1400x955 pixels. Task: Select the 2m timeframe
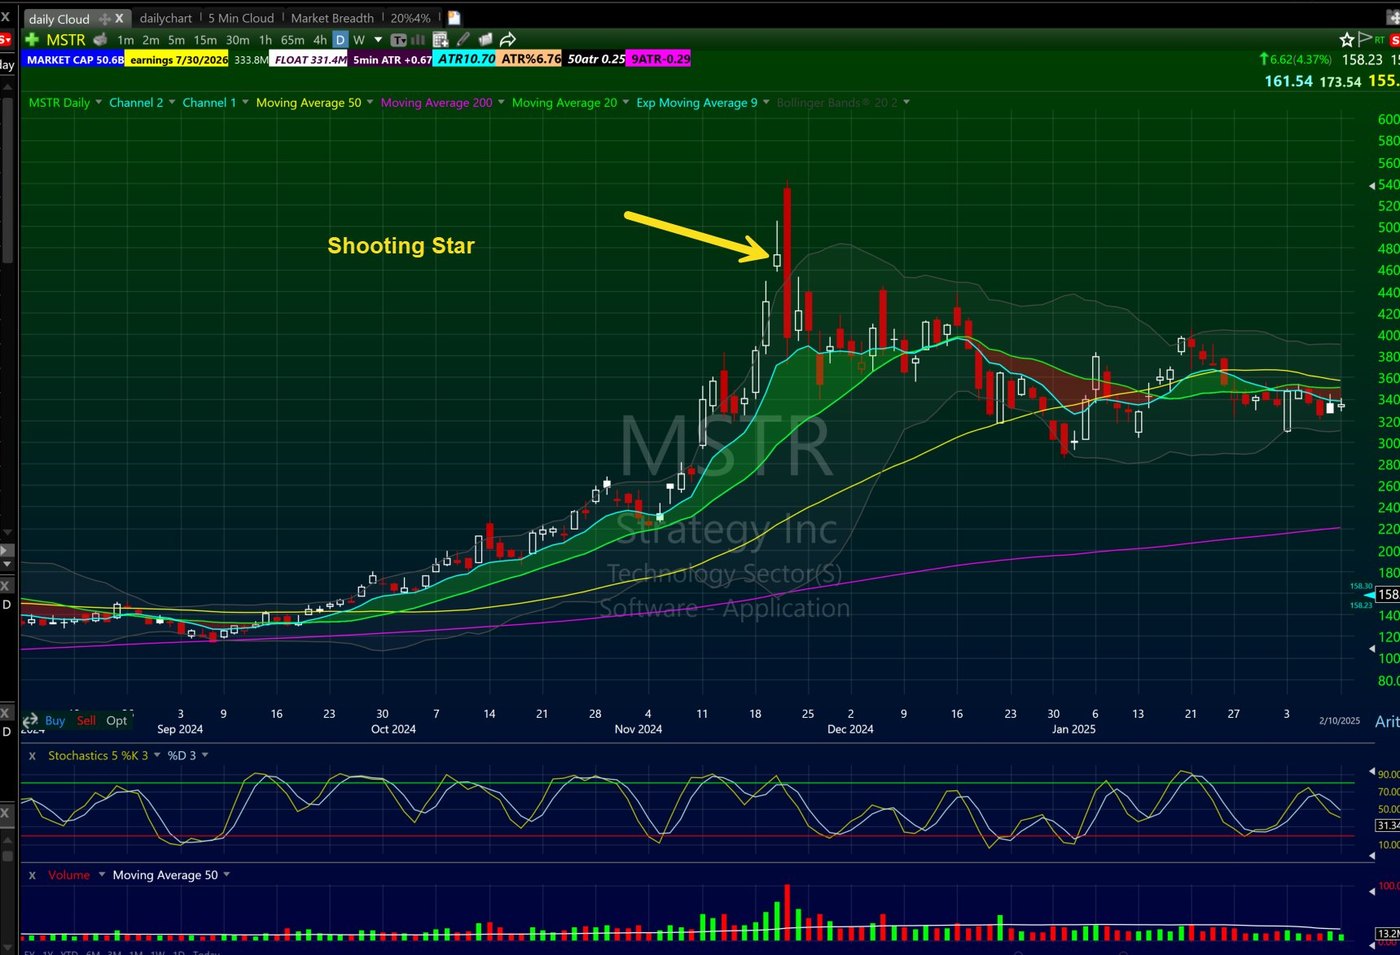click(x=151, y=40)
